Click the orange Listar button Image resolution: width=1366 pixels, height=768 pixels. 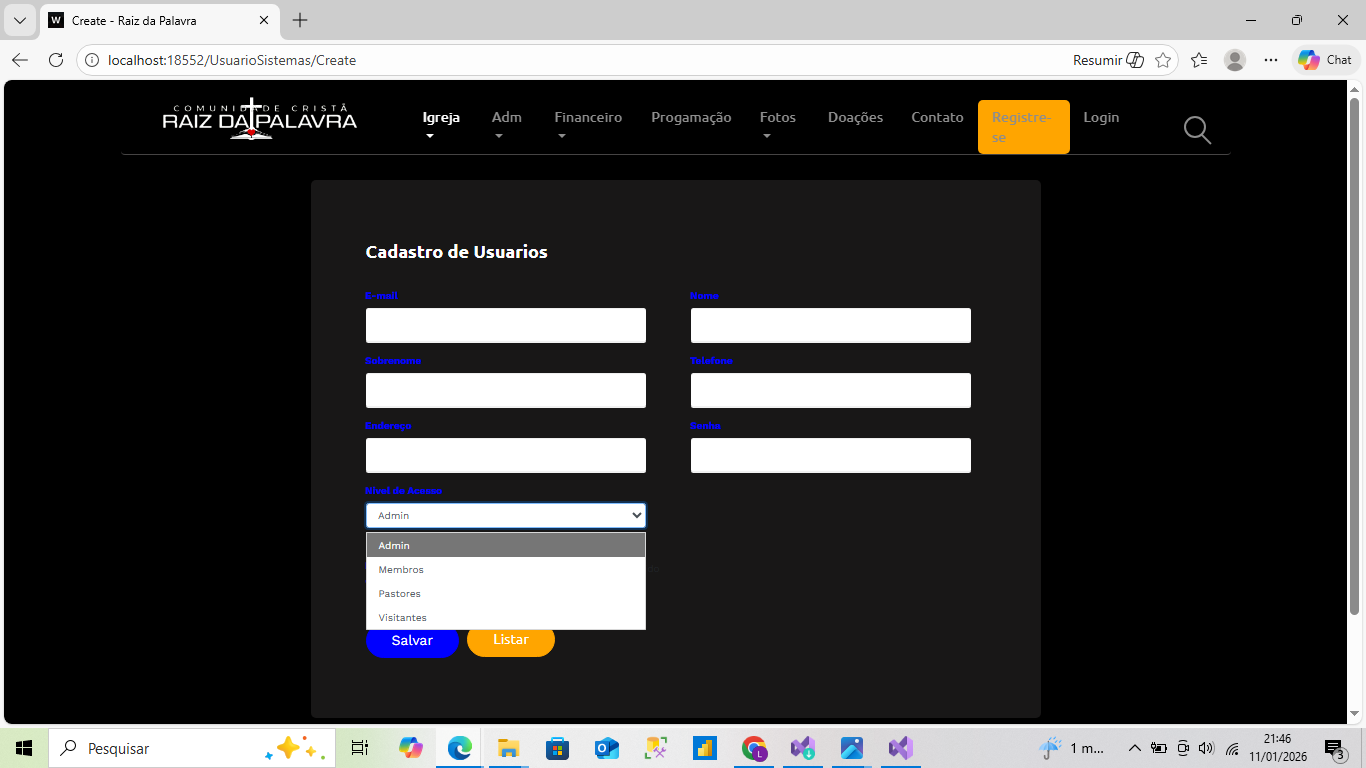(510, 640)
